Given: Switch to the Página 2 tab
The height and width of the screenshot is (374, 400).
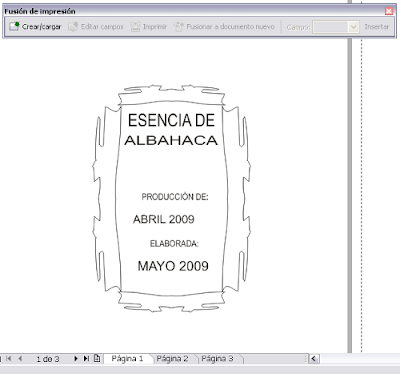Looking at the screenshot, I should pyautogui.click(x=172, y=359).
